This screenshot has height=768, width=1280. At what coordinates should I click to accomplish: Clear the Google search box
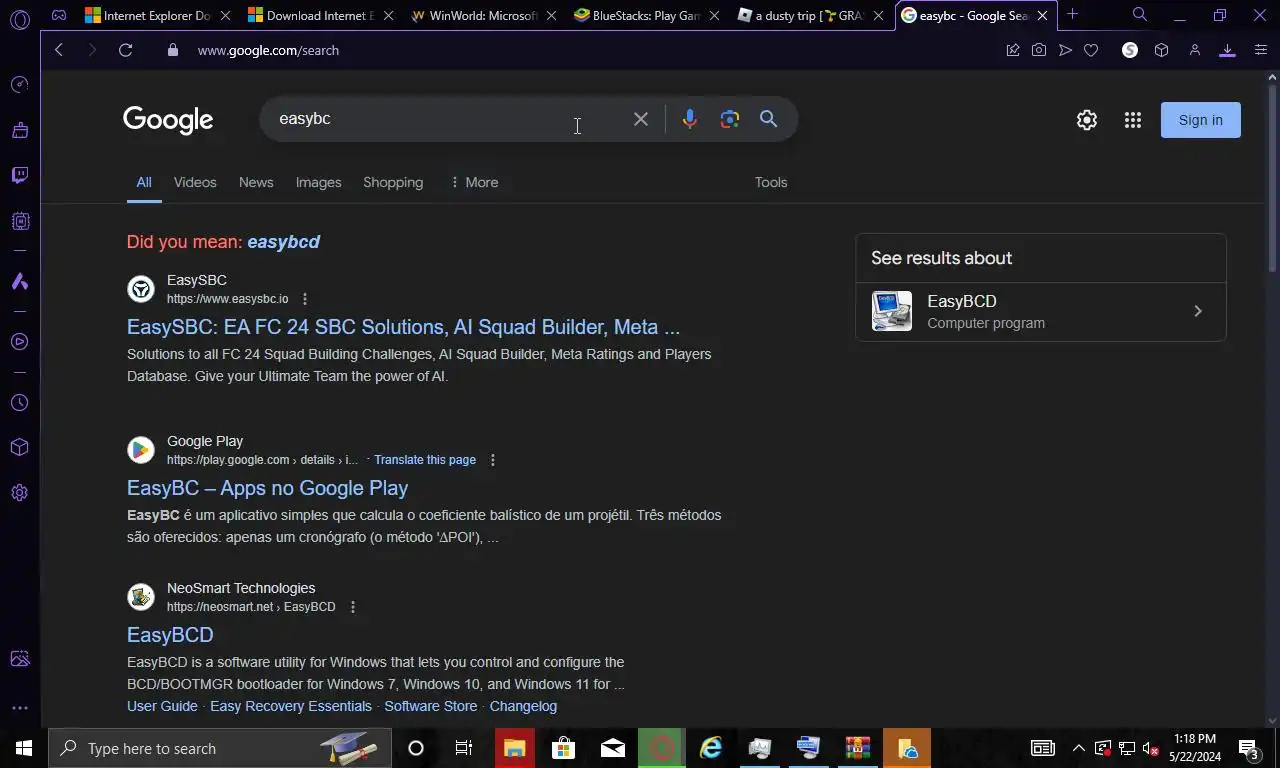point(641,119)
